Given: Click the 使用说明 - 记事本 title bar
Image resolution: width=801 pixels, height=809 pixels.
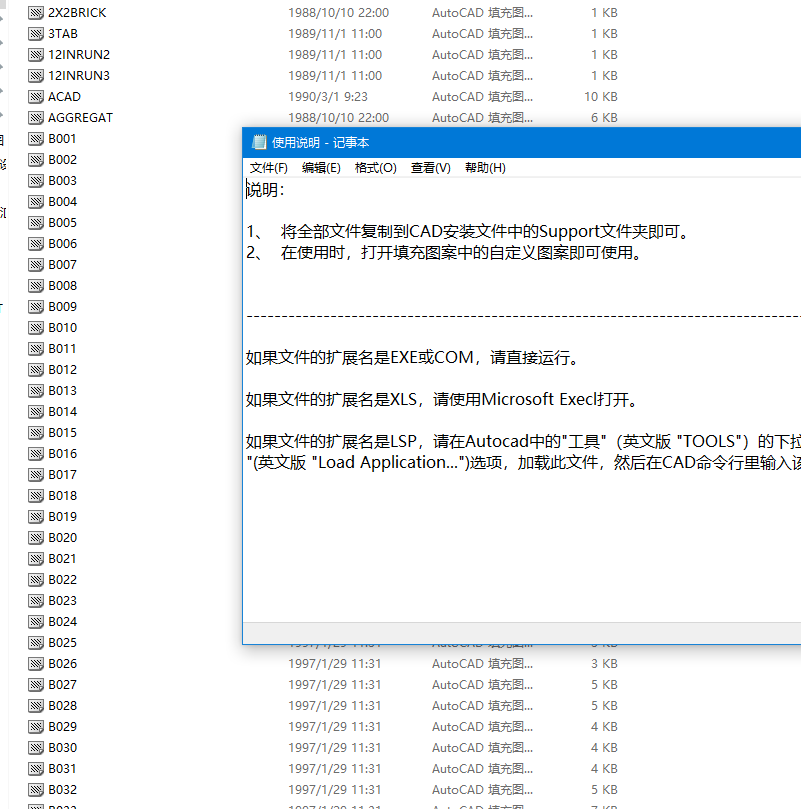Looking at the screenshot, I should [x=522, y=142].
